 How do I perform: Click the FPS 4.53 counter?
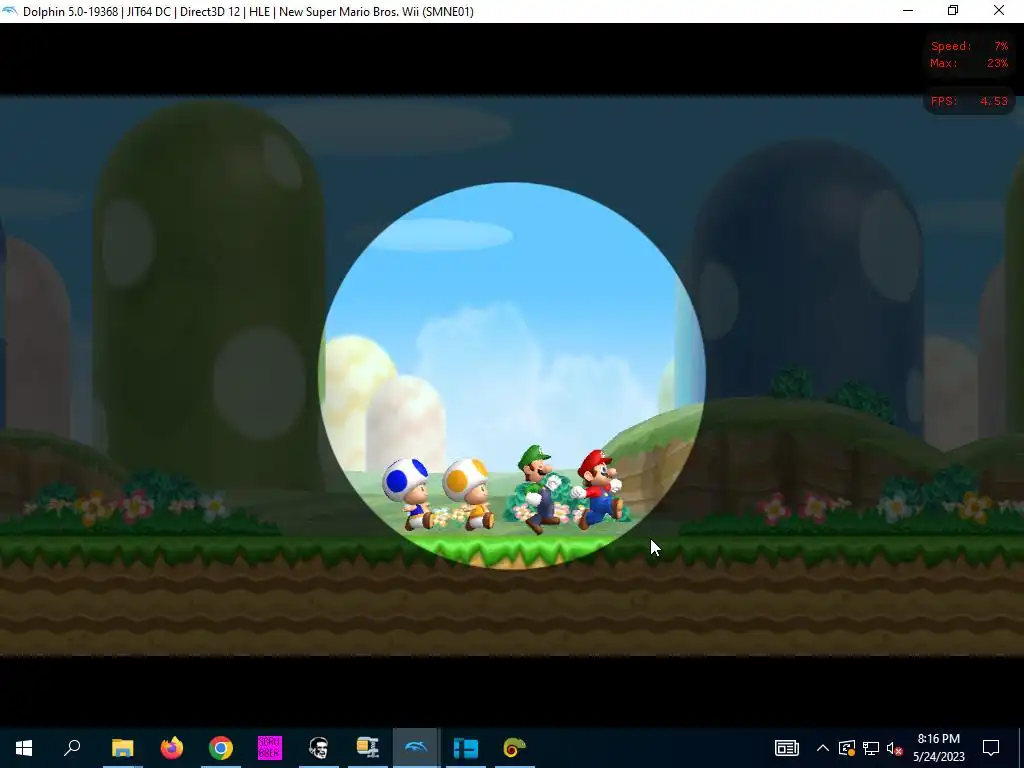click(969, 101)
